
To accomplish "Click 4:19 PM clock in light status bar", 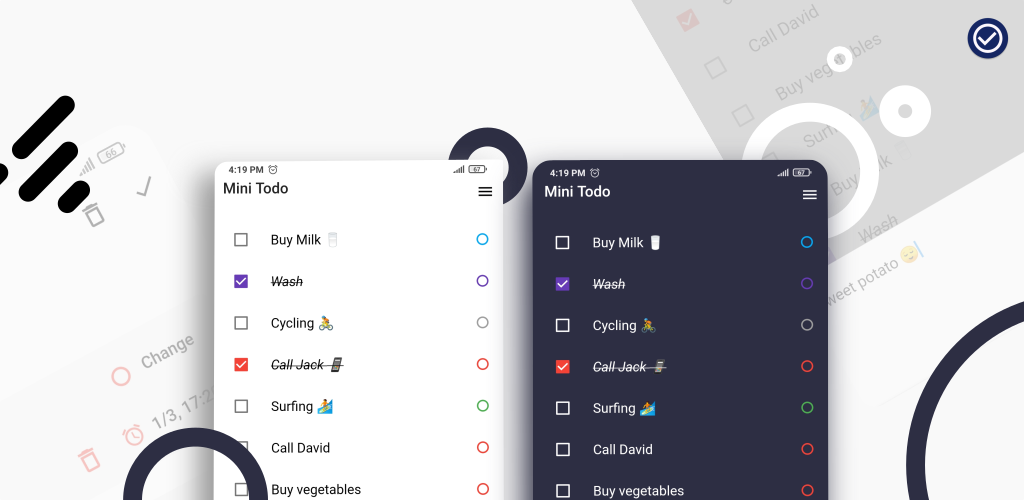I will 246,170.
